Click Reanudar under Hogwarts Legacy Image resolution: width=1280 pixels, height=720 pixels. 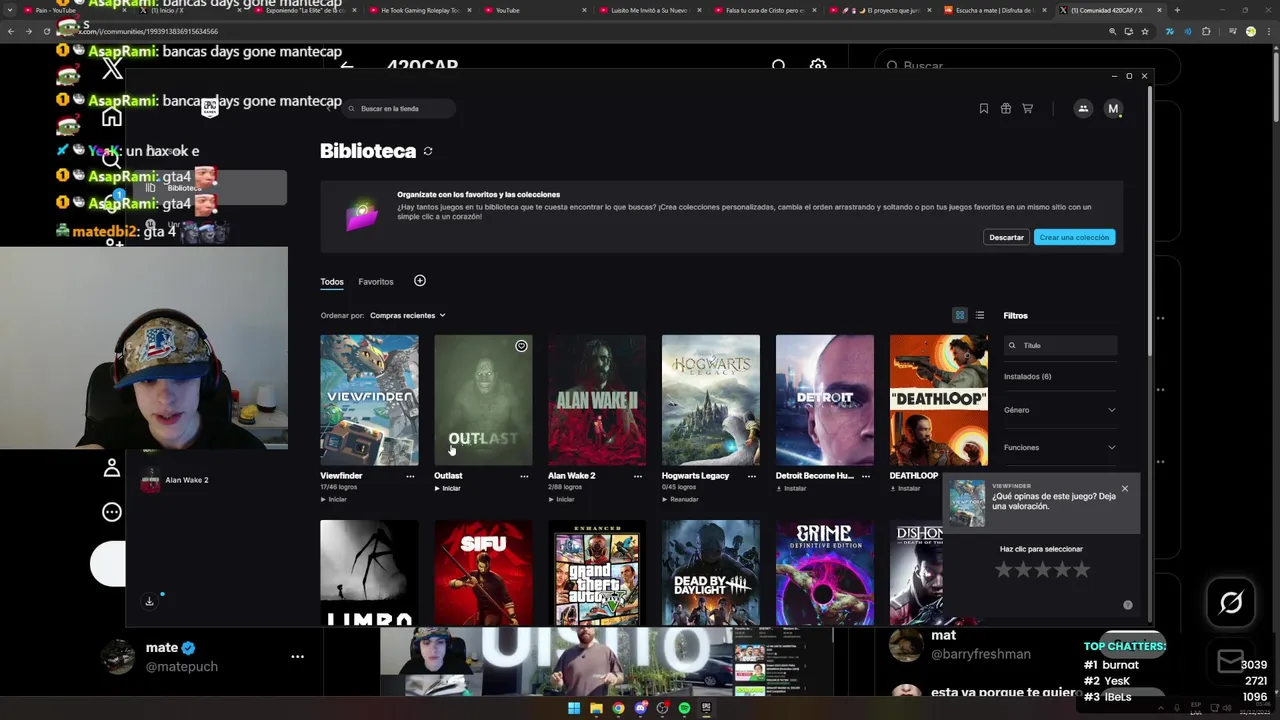click(x=680, y=499)
